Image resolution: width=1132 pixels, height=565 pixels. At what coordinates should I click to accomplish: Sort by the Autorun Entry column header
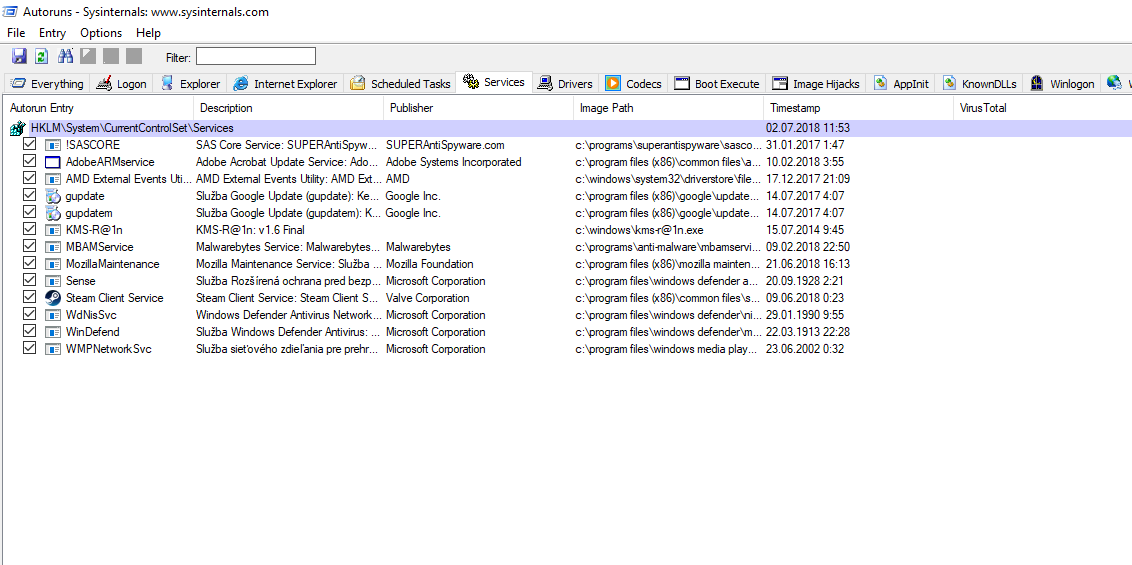click(98, 108)
